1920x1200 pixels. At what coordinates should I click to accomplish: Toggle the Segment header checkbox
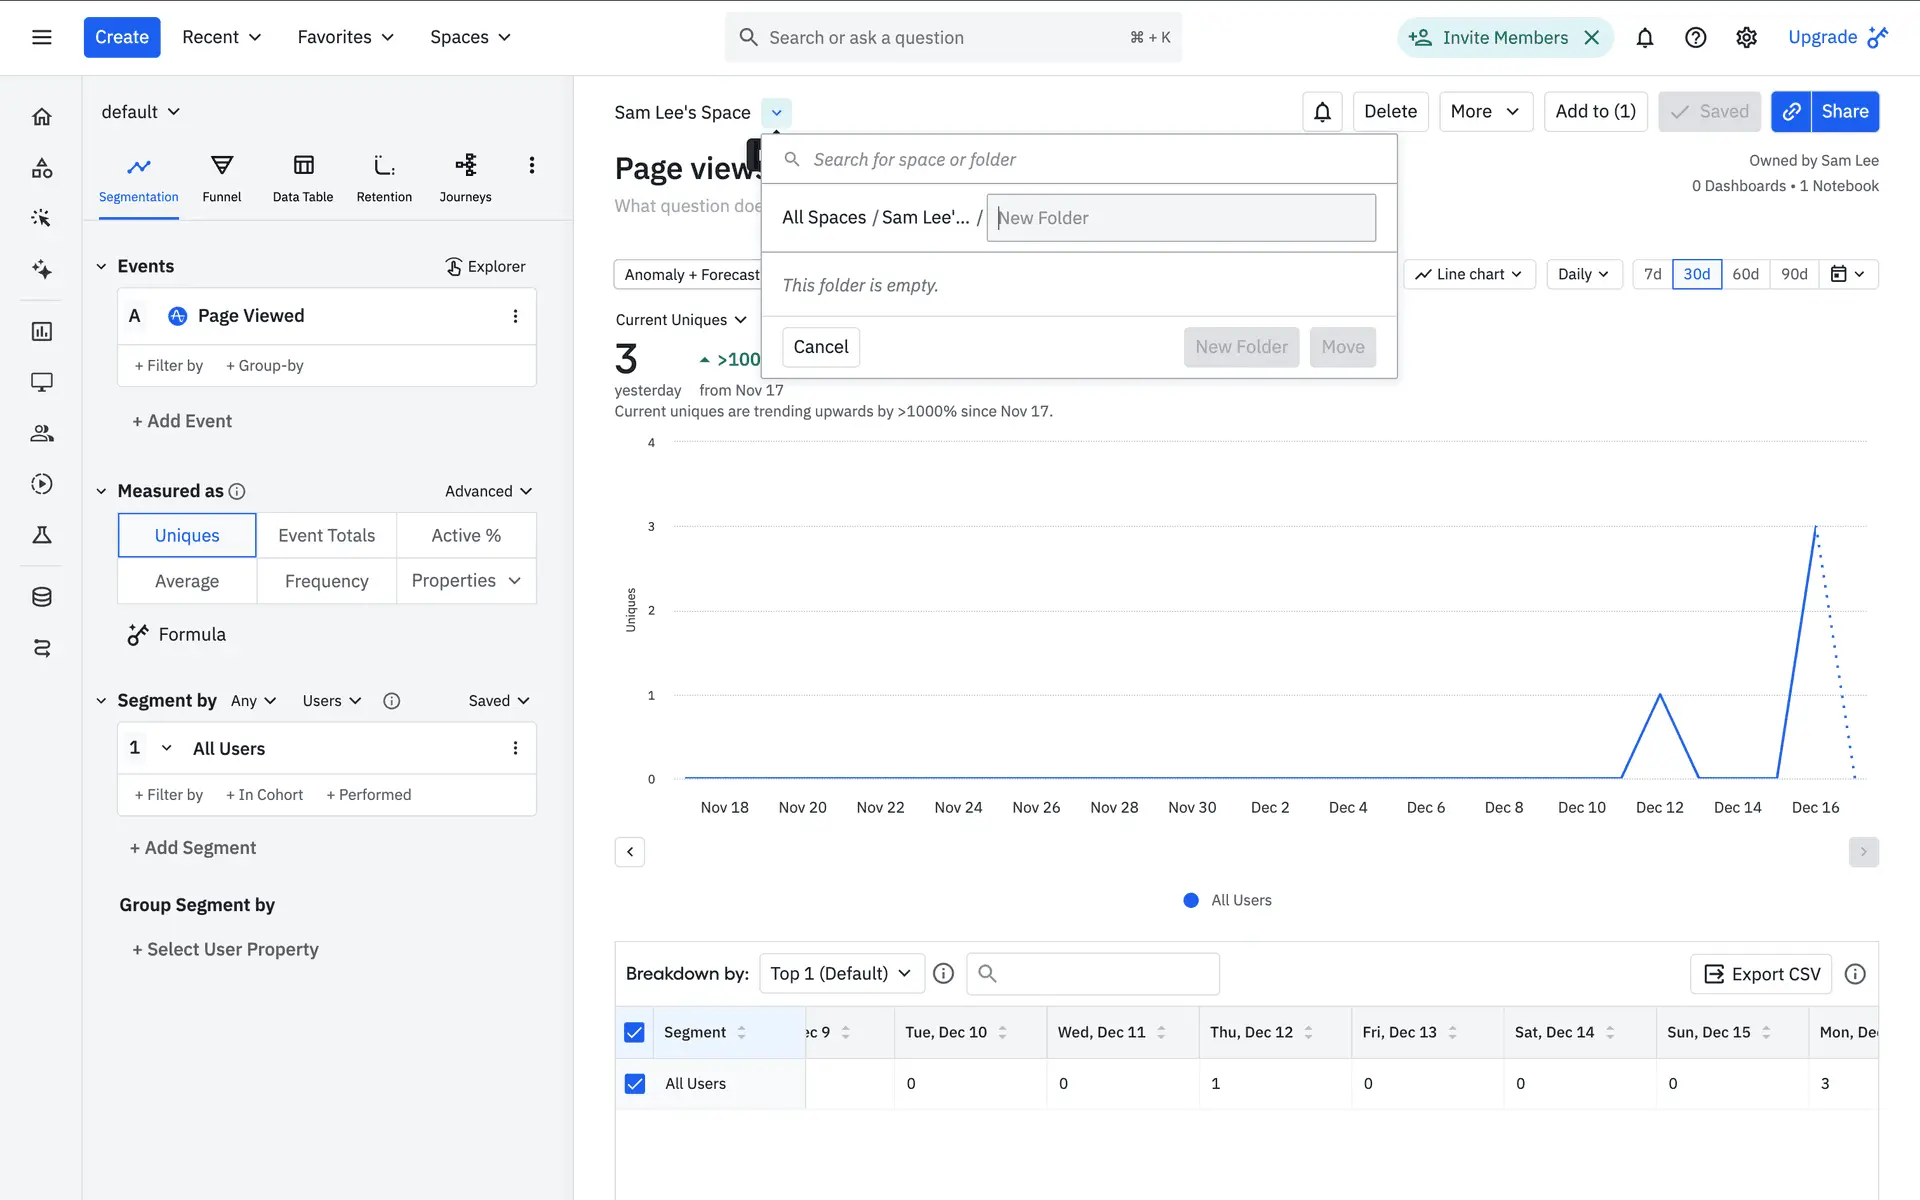point(634,1032)
